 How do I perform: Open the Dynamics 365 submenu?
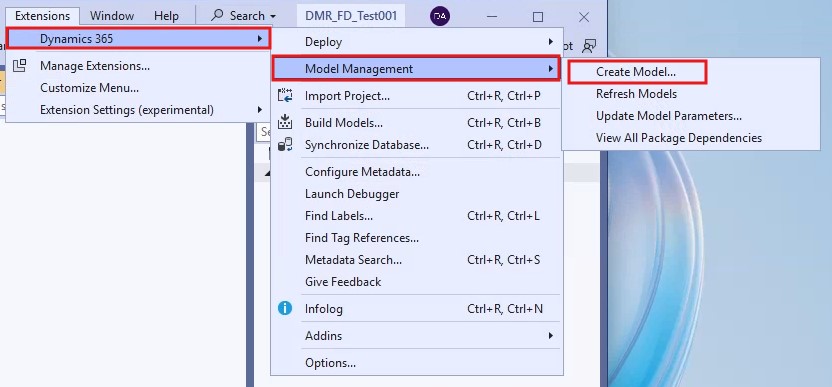coord(139,39)
